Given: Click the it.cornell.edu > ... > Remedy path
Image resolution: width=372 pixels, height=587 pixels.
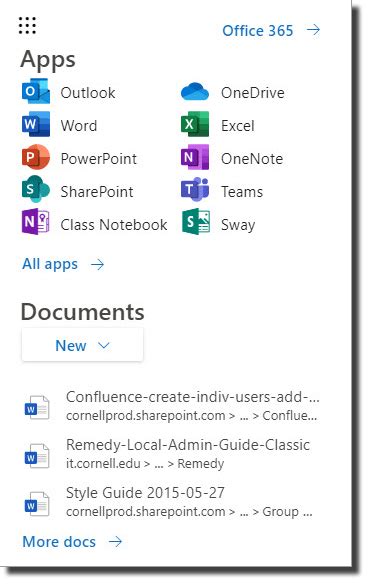Looking at the screenshot, I should (145, 464).
